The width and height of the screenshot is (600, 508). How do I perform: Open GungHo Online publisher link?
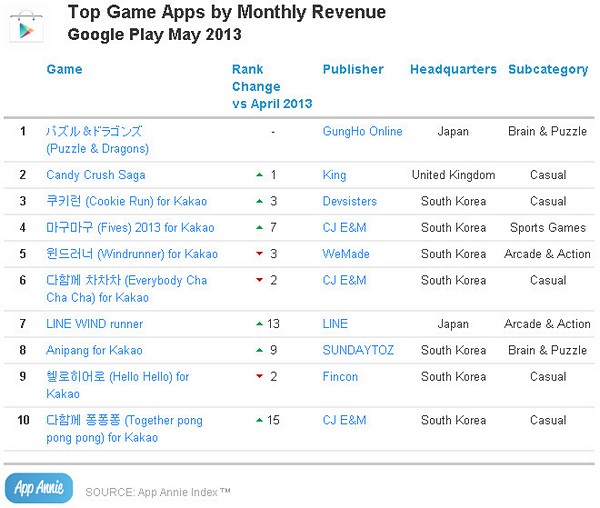click(x=362, y=131)
